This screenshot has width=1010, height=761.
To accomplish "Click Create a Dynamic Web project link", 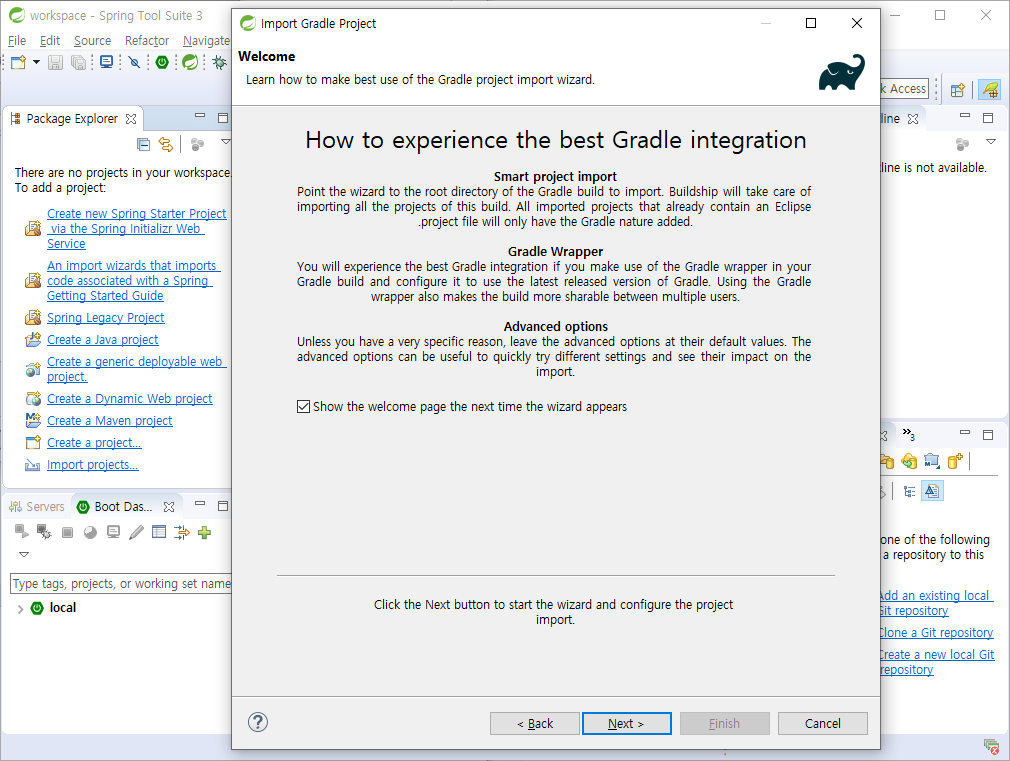I will (129, 399).
